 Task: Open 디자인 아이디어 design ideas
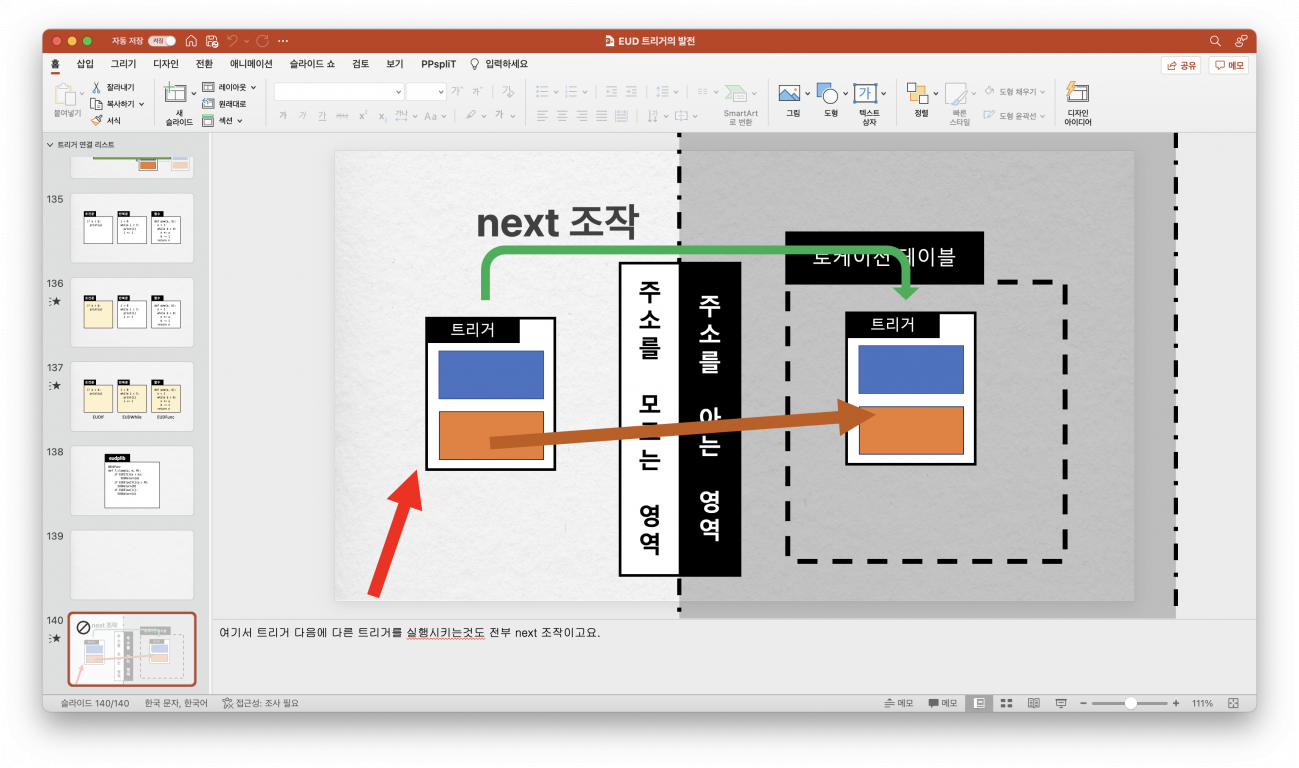pyautogui.click(x=1077, y=104)
